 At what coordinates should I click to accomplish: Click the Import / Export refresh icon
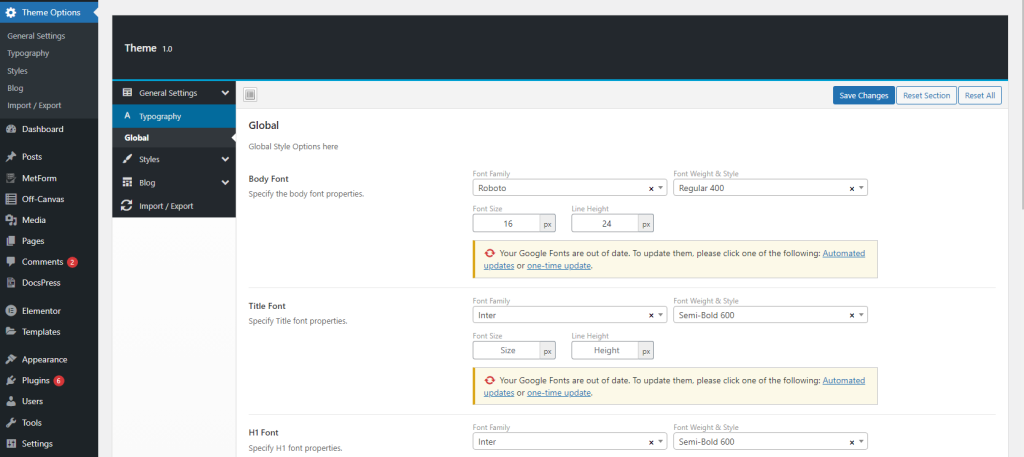click(127, 206)
